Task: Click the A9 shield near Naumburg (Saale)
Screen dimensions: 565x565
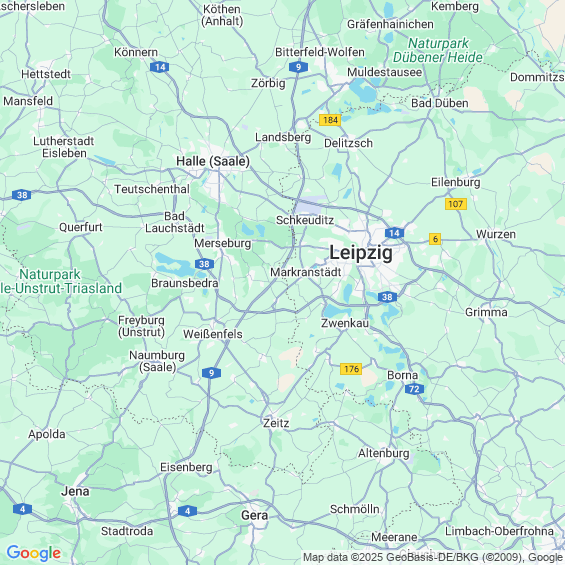Action: click(212, 373)
